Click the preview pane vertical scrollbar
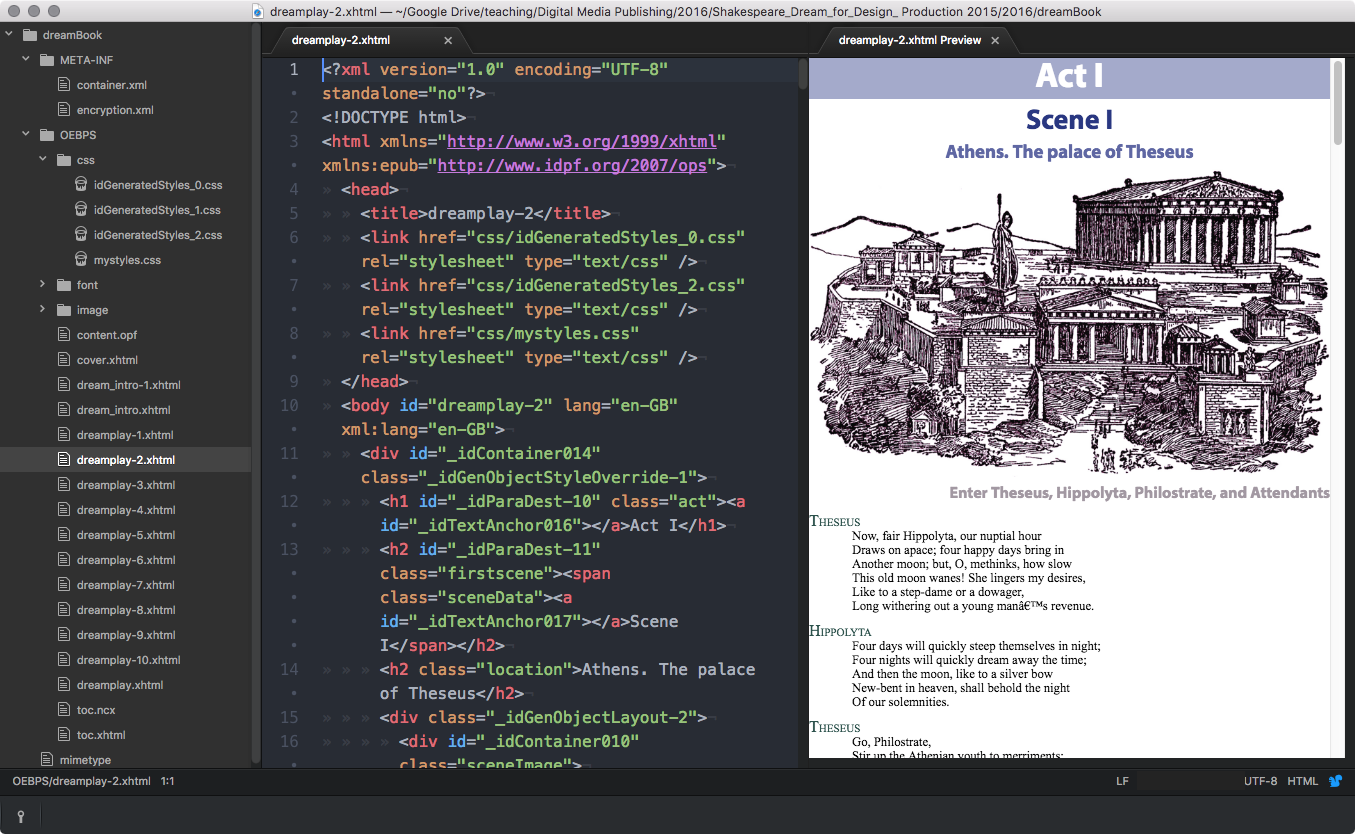The width and height of the screenshot is (1355, 834). coord(1339,101)
